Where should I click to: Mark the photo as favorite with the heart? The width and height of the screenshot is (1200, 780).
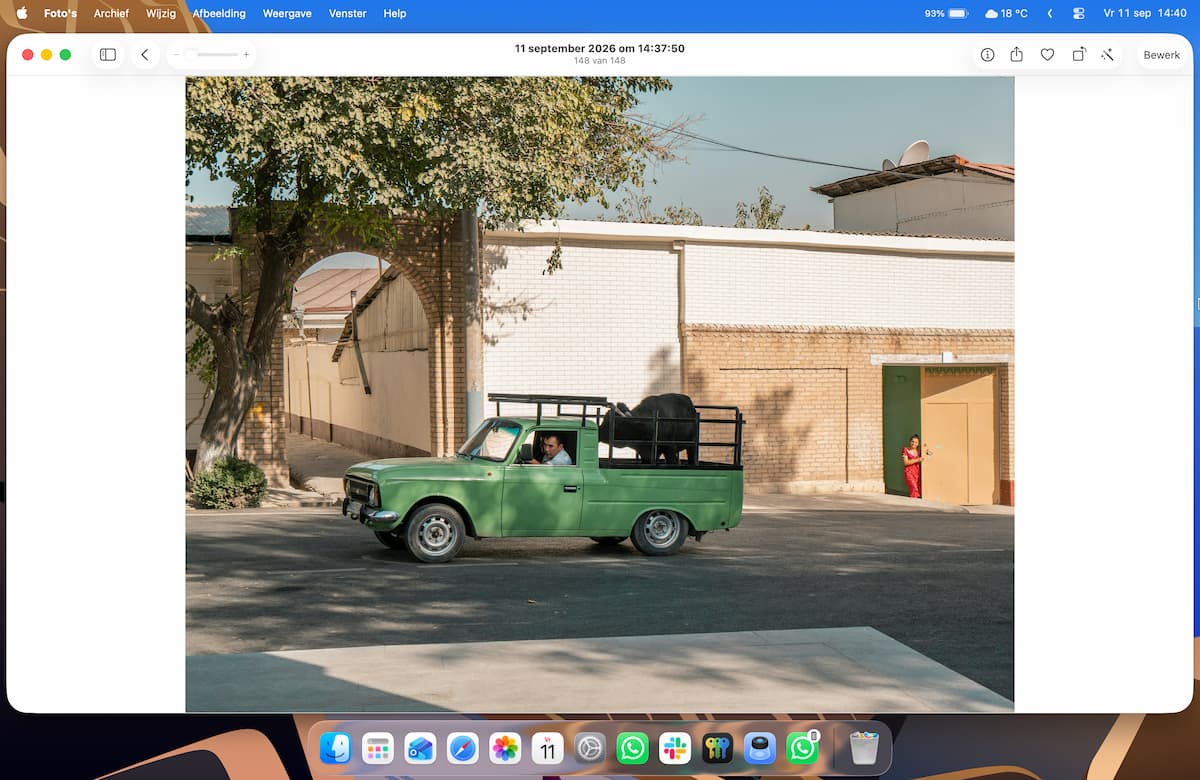click(x=1047, y=55)
